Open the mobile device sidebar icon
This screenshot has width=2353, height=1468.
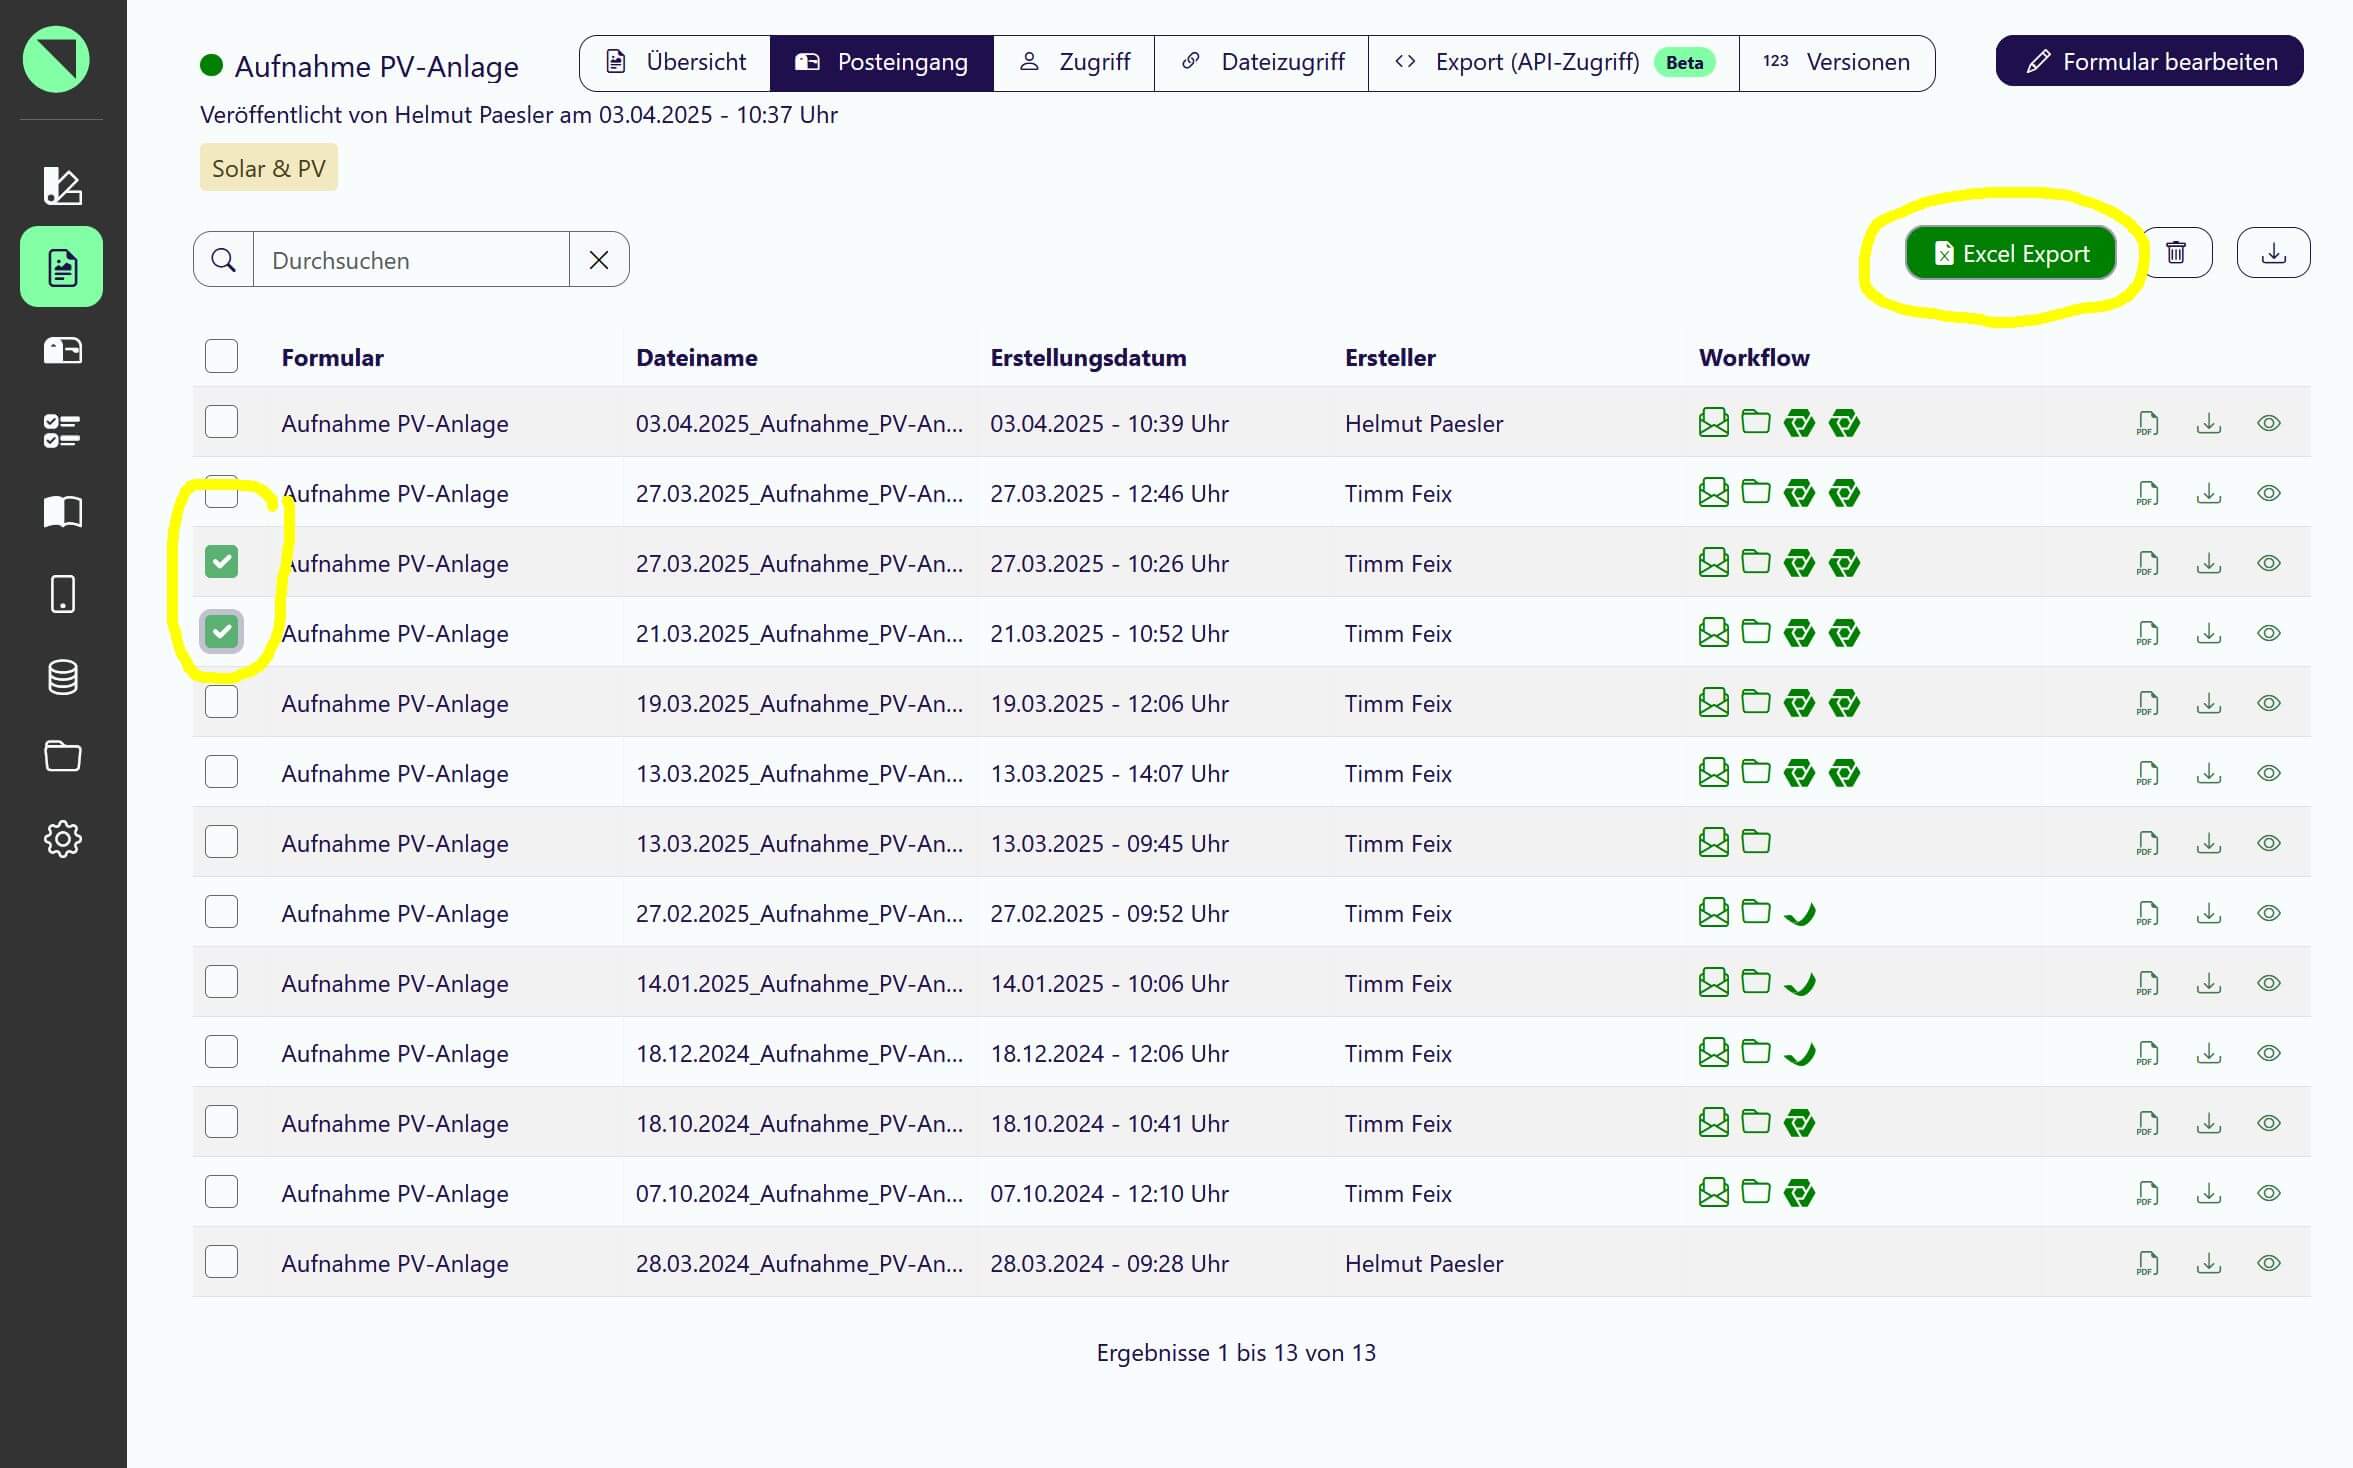point(62,594)
